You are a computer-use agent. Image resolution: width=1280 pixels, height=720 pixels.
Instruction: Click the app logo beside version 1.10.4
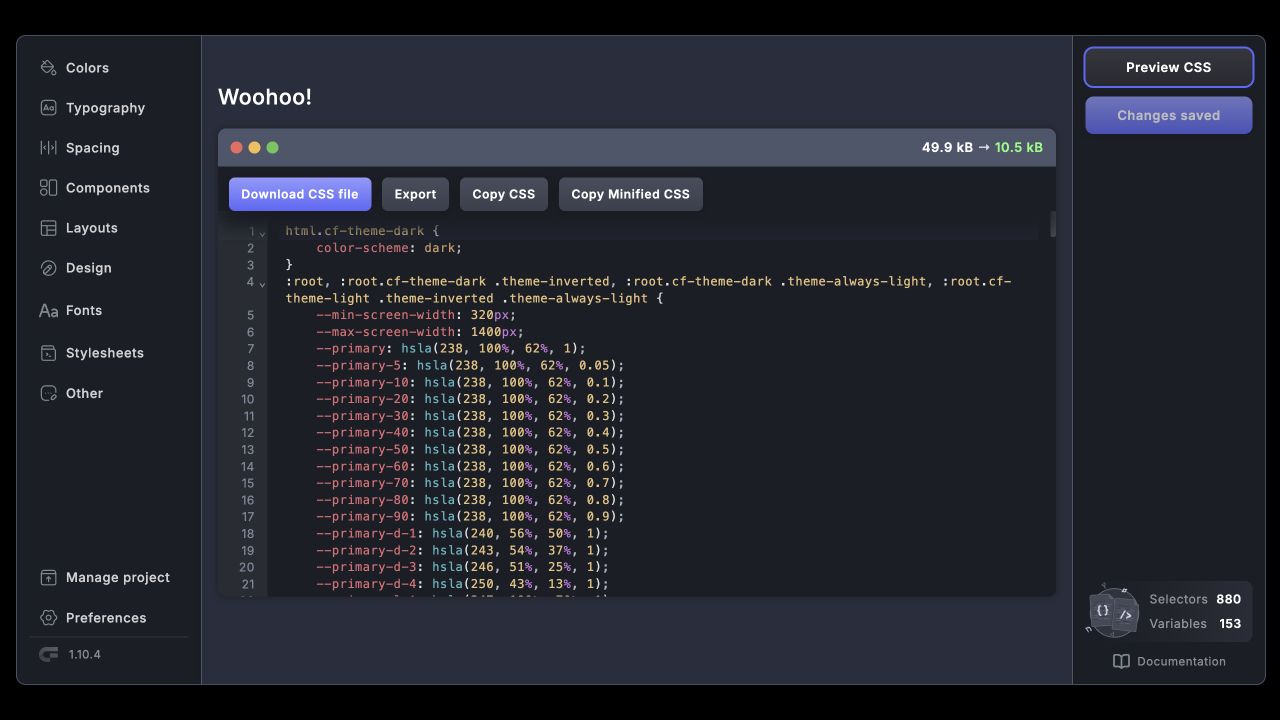[x=48, y=655]
